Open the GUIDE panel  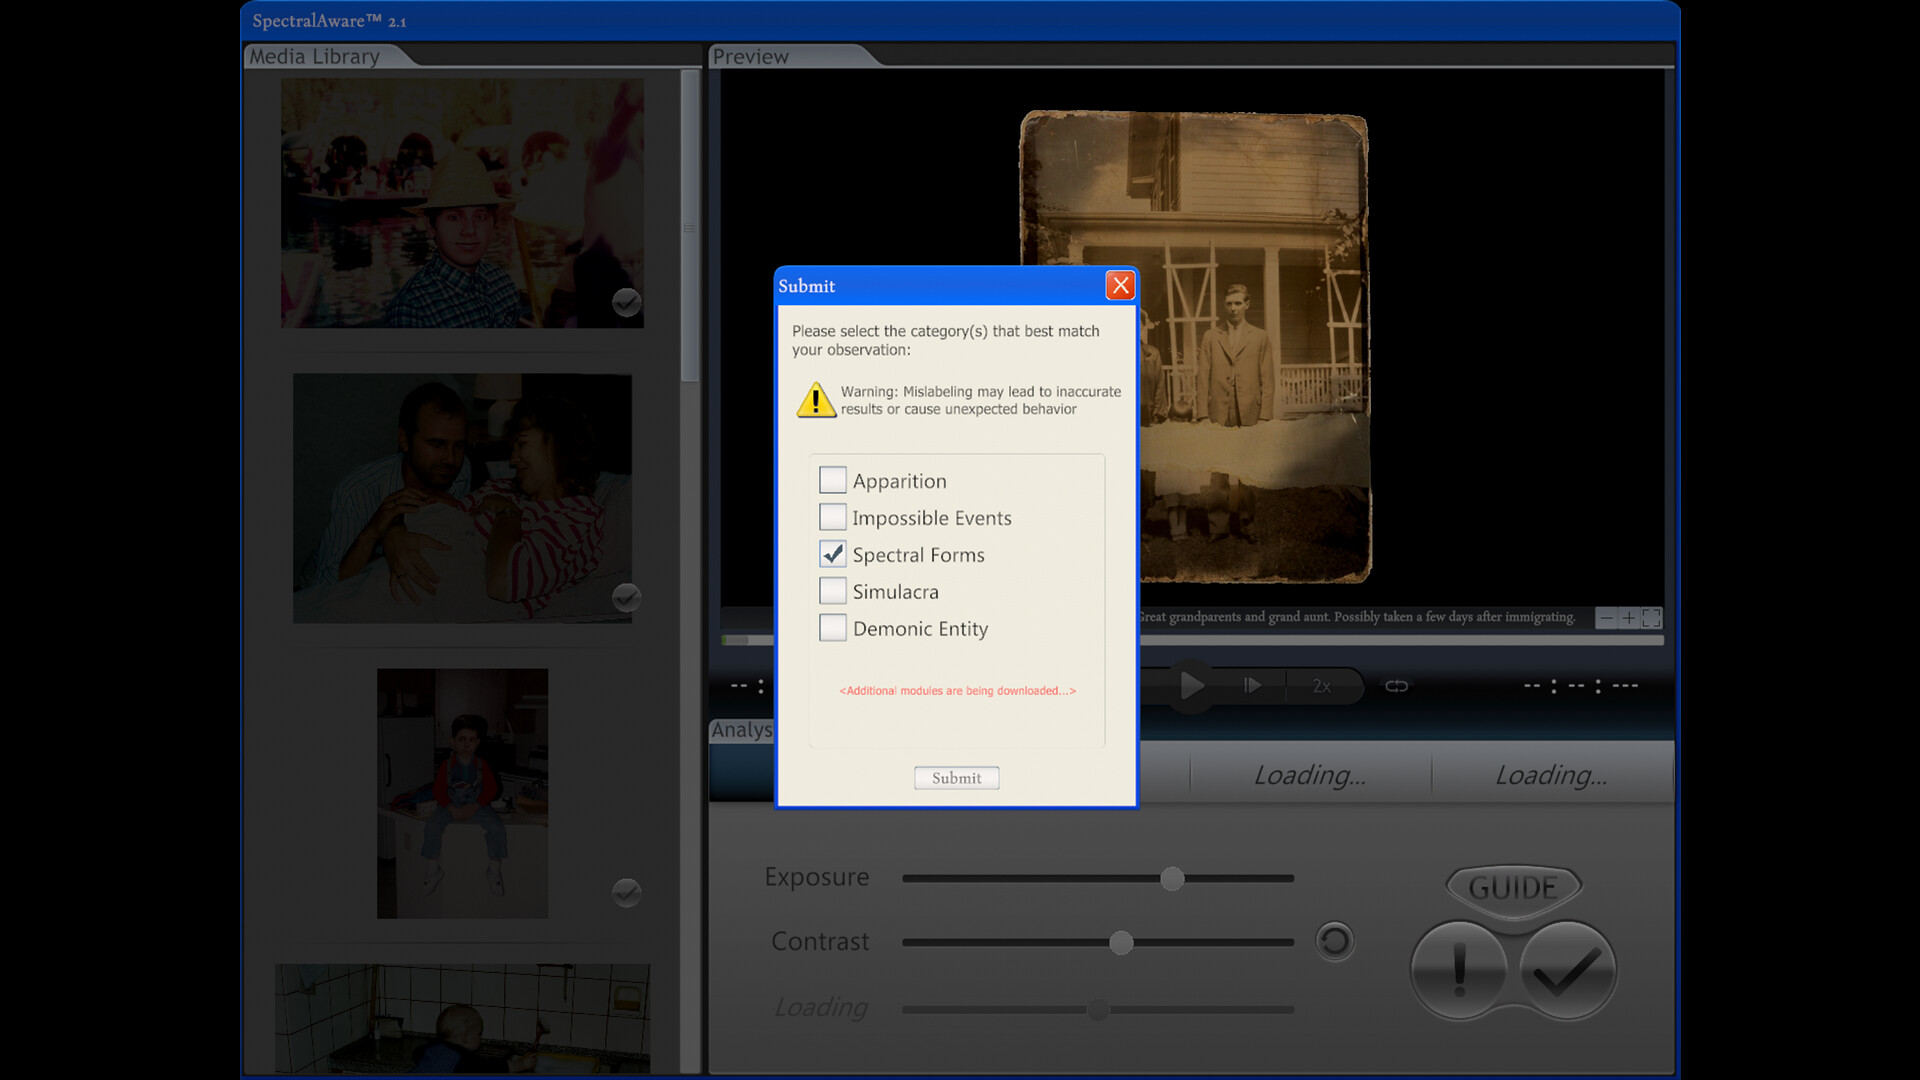(x=1513, y=887)
